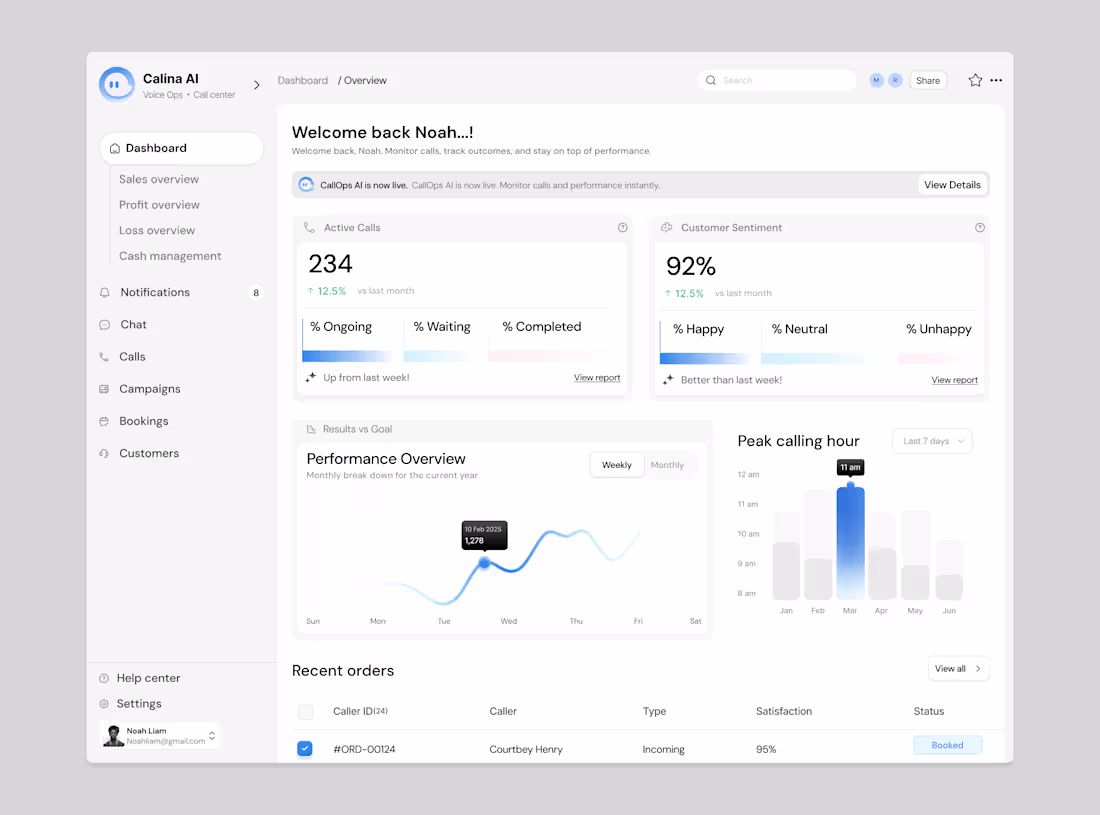Click View Details on the CallOps banner
1100x815 pixels.
coord(952,184)
